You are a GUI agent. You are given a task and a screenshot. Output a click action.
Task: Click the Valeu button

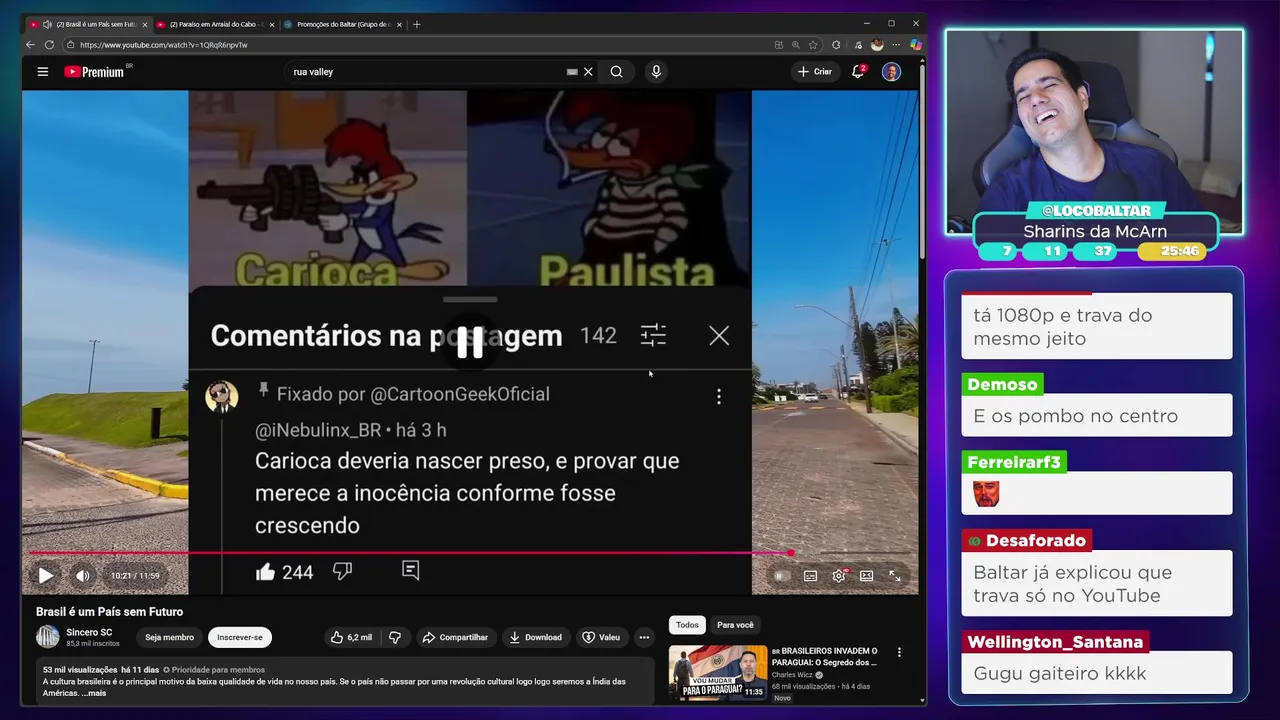click(601, 637)
